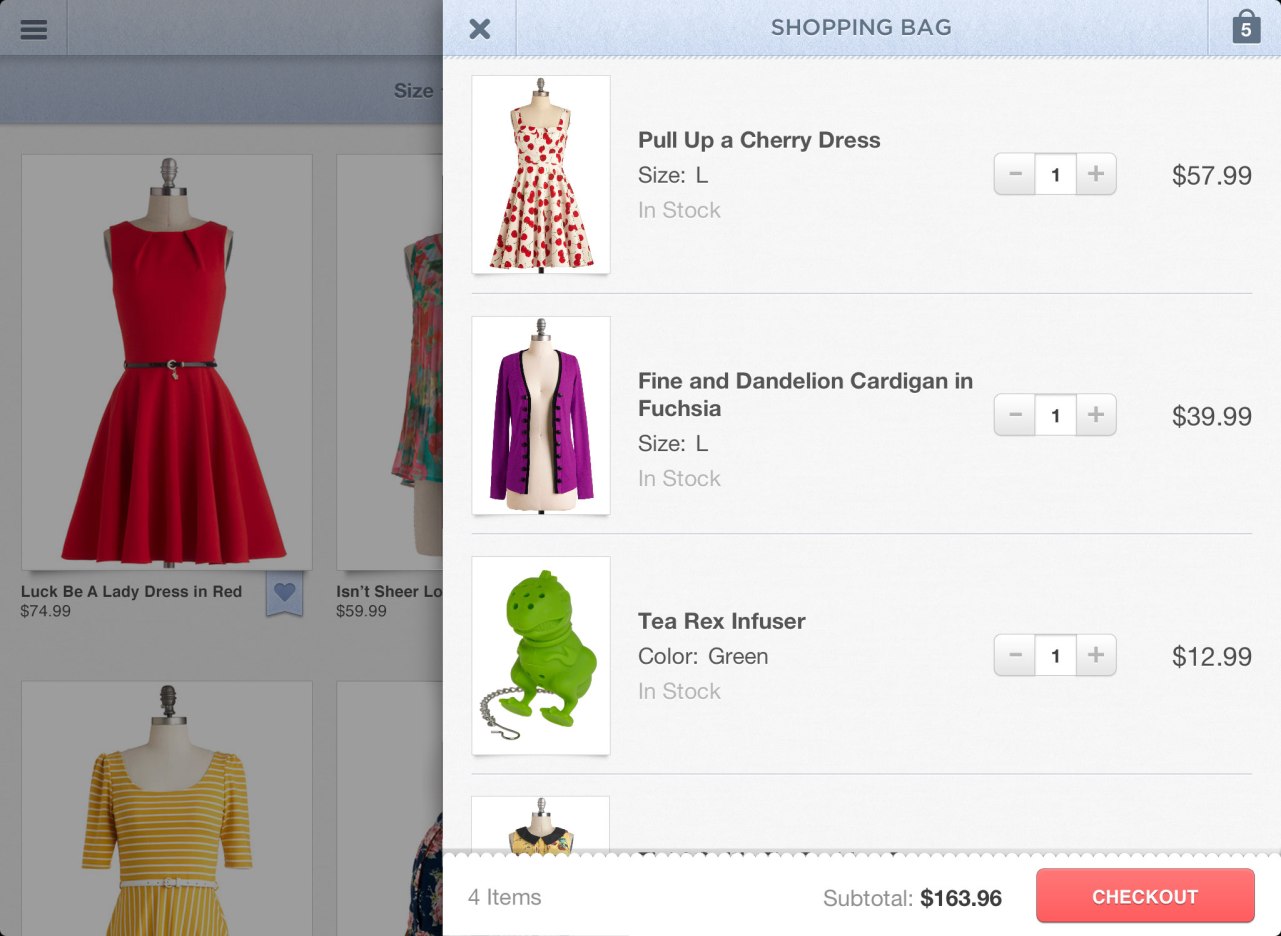Open the green Tea Rex Infuser thumbnail
The width and height of the screenshot is (1281, 936).
click(541, 655)
